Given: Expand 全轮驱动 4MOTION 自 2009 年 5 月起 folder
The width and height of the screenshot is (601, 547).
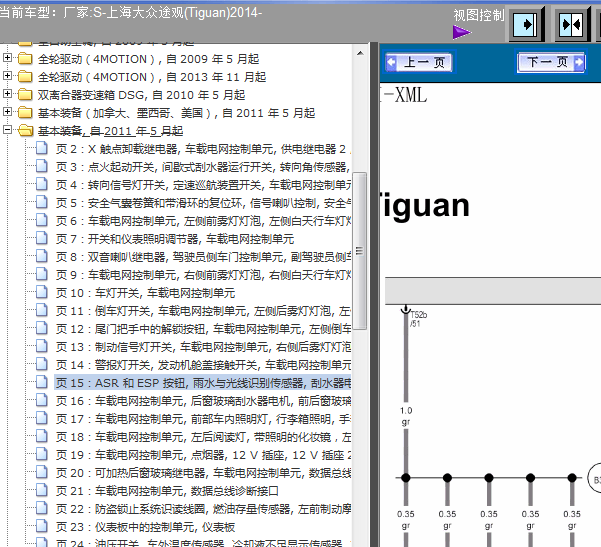Looking at the screenshot, I should click(x=7, y=58).
